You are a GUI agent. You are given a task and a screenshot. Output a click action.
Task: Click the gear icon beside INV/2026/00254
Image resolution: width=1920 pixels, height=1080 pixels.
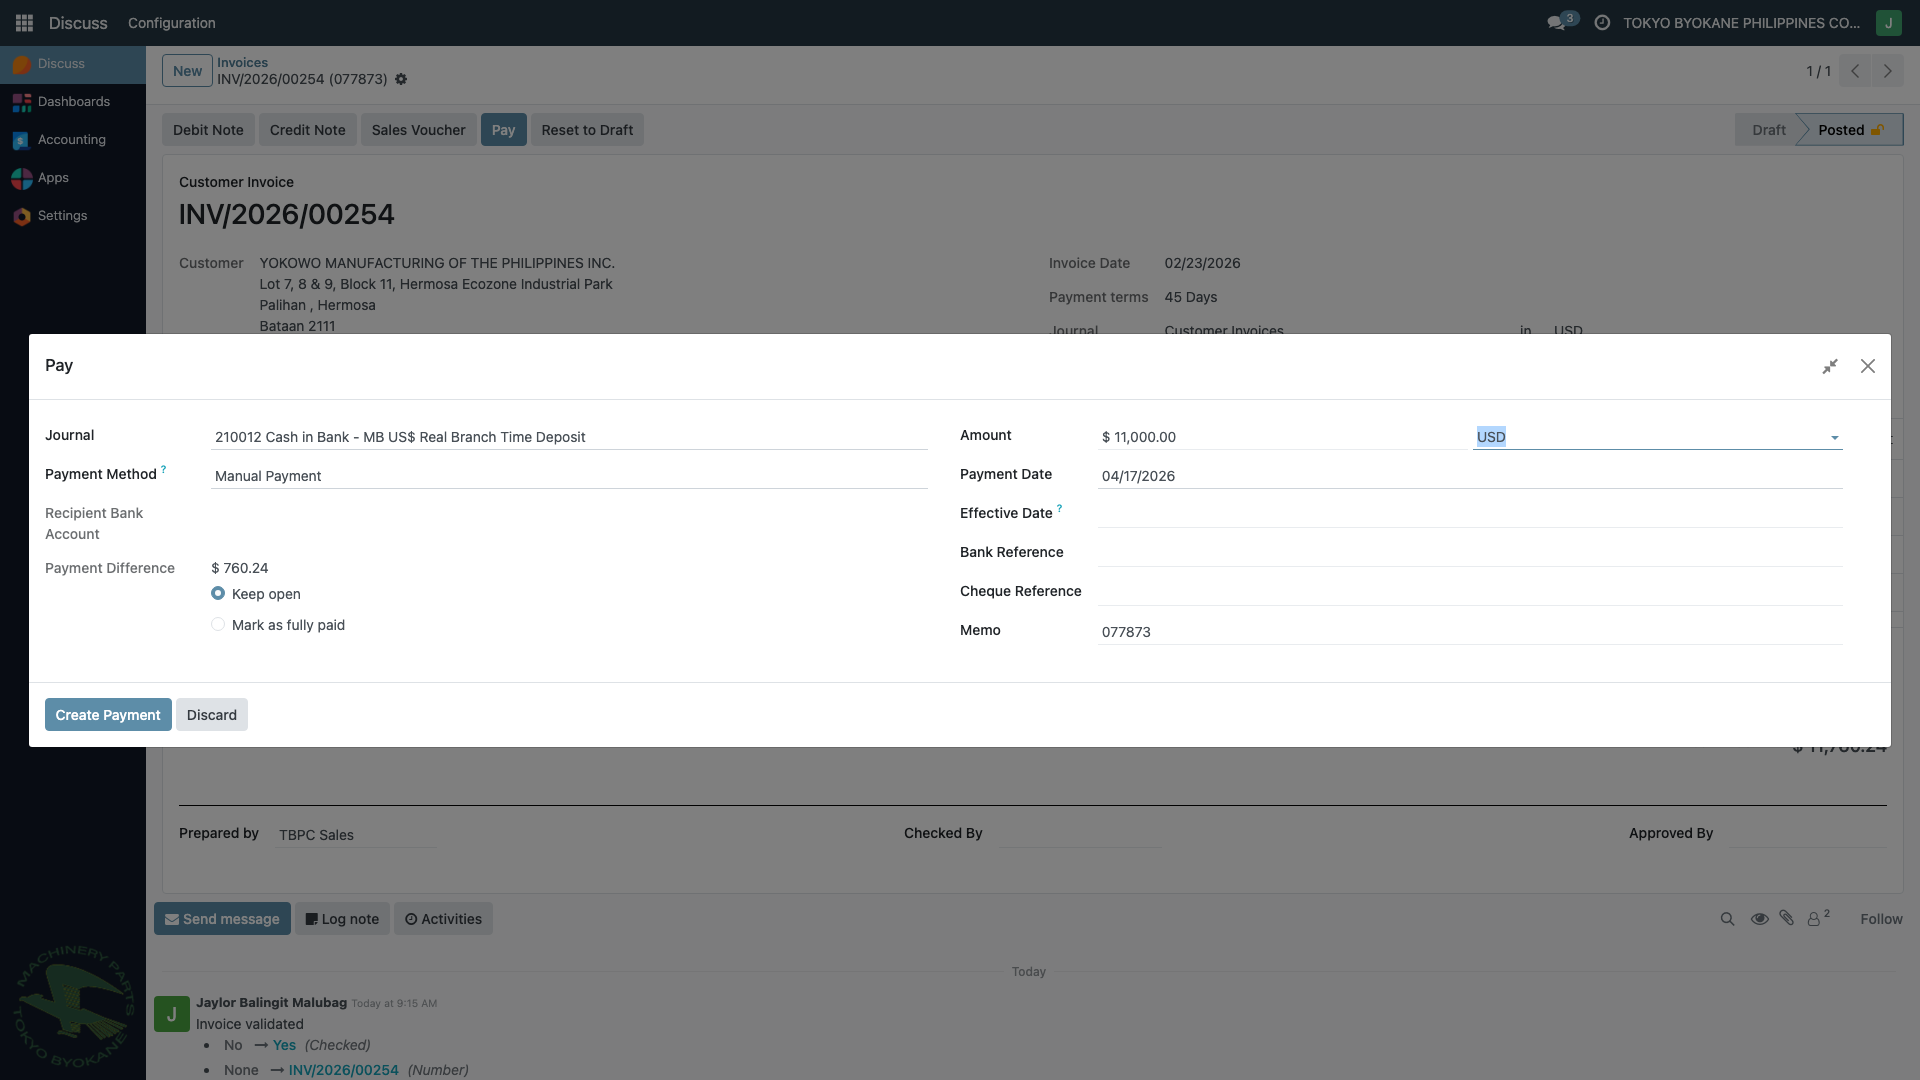(x=400, y=79)
